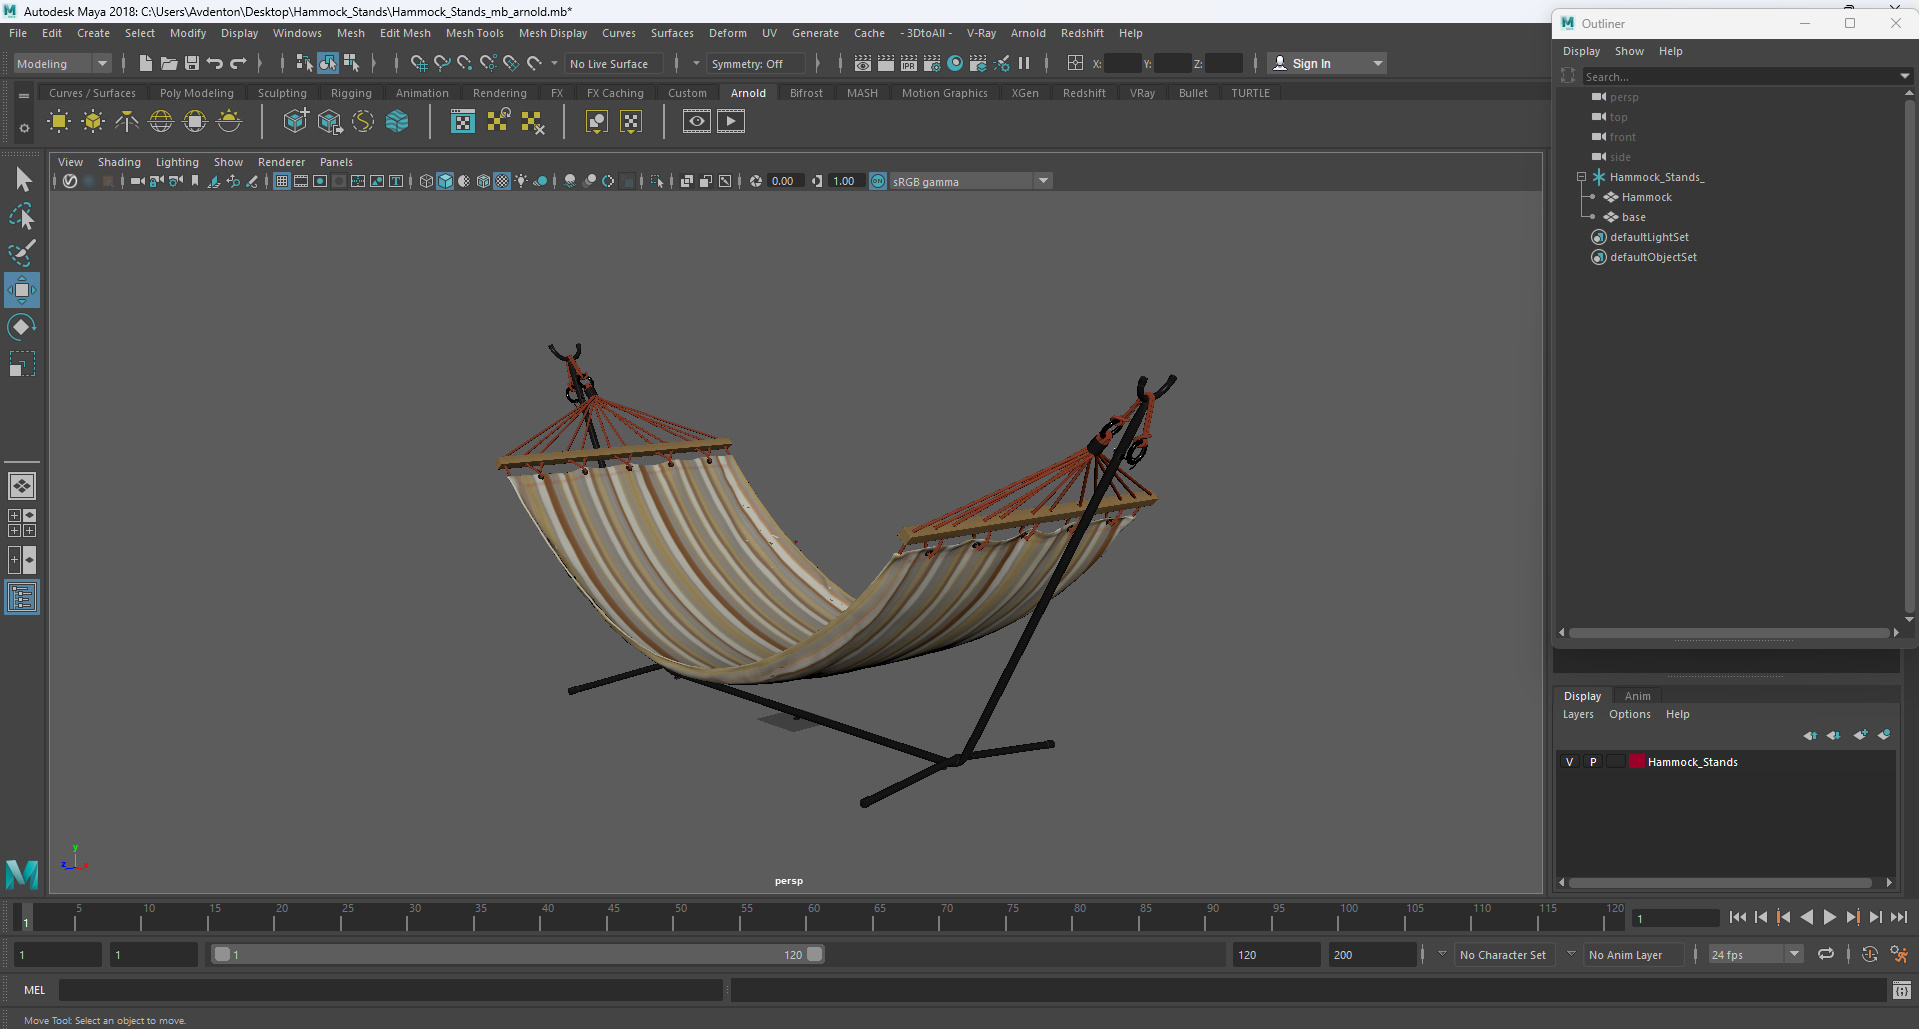Open the No Anim Layer dropdown
This screenshot has height=1029, width=1919.
(1571, 954)
